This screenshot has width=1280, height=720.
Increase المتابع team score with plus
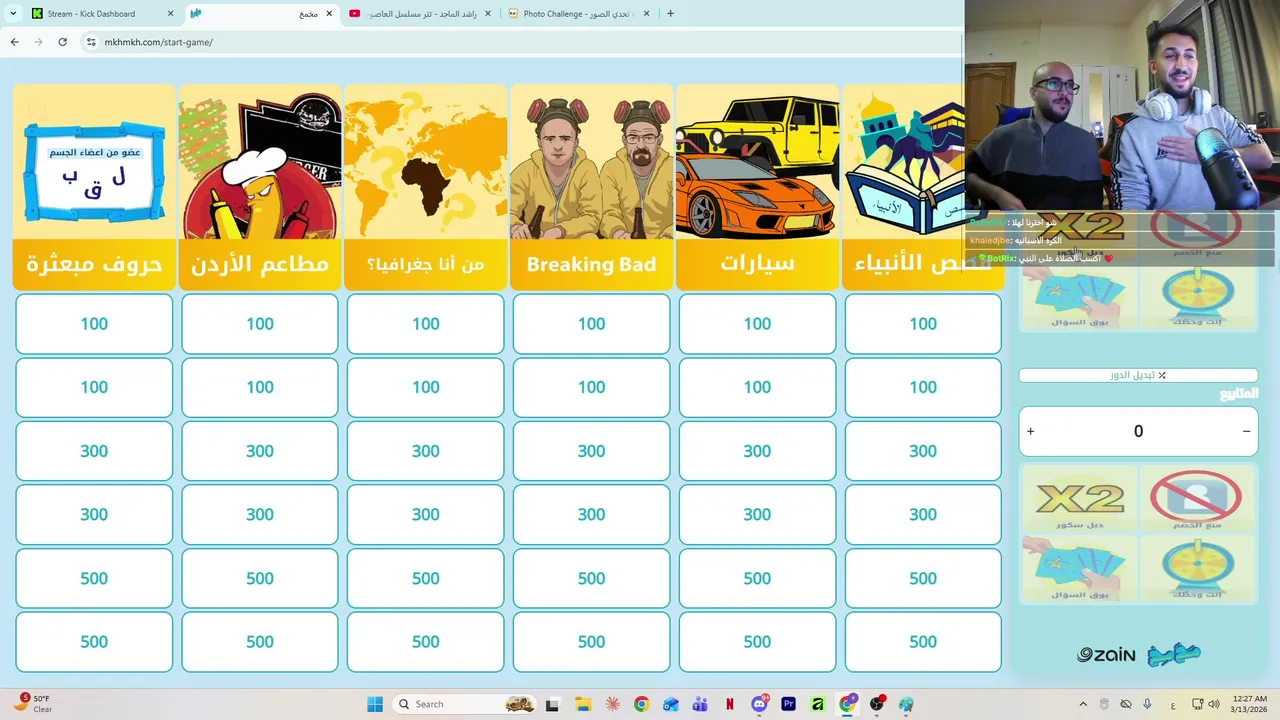[1030, 431]
